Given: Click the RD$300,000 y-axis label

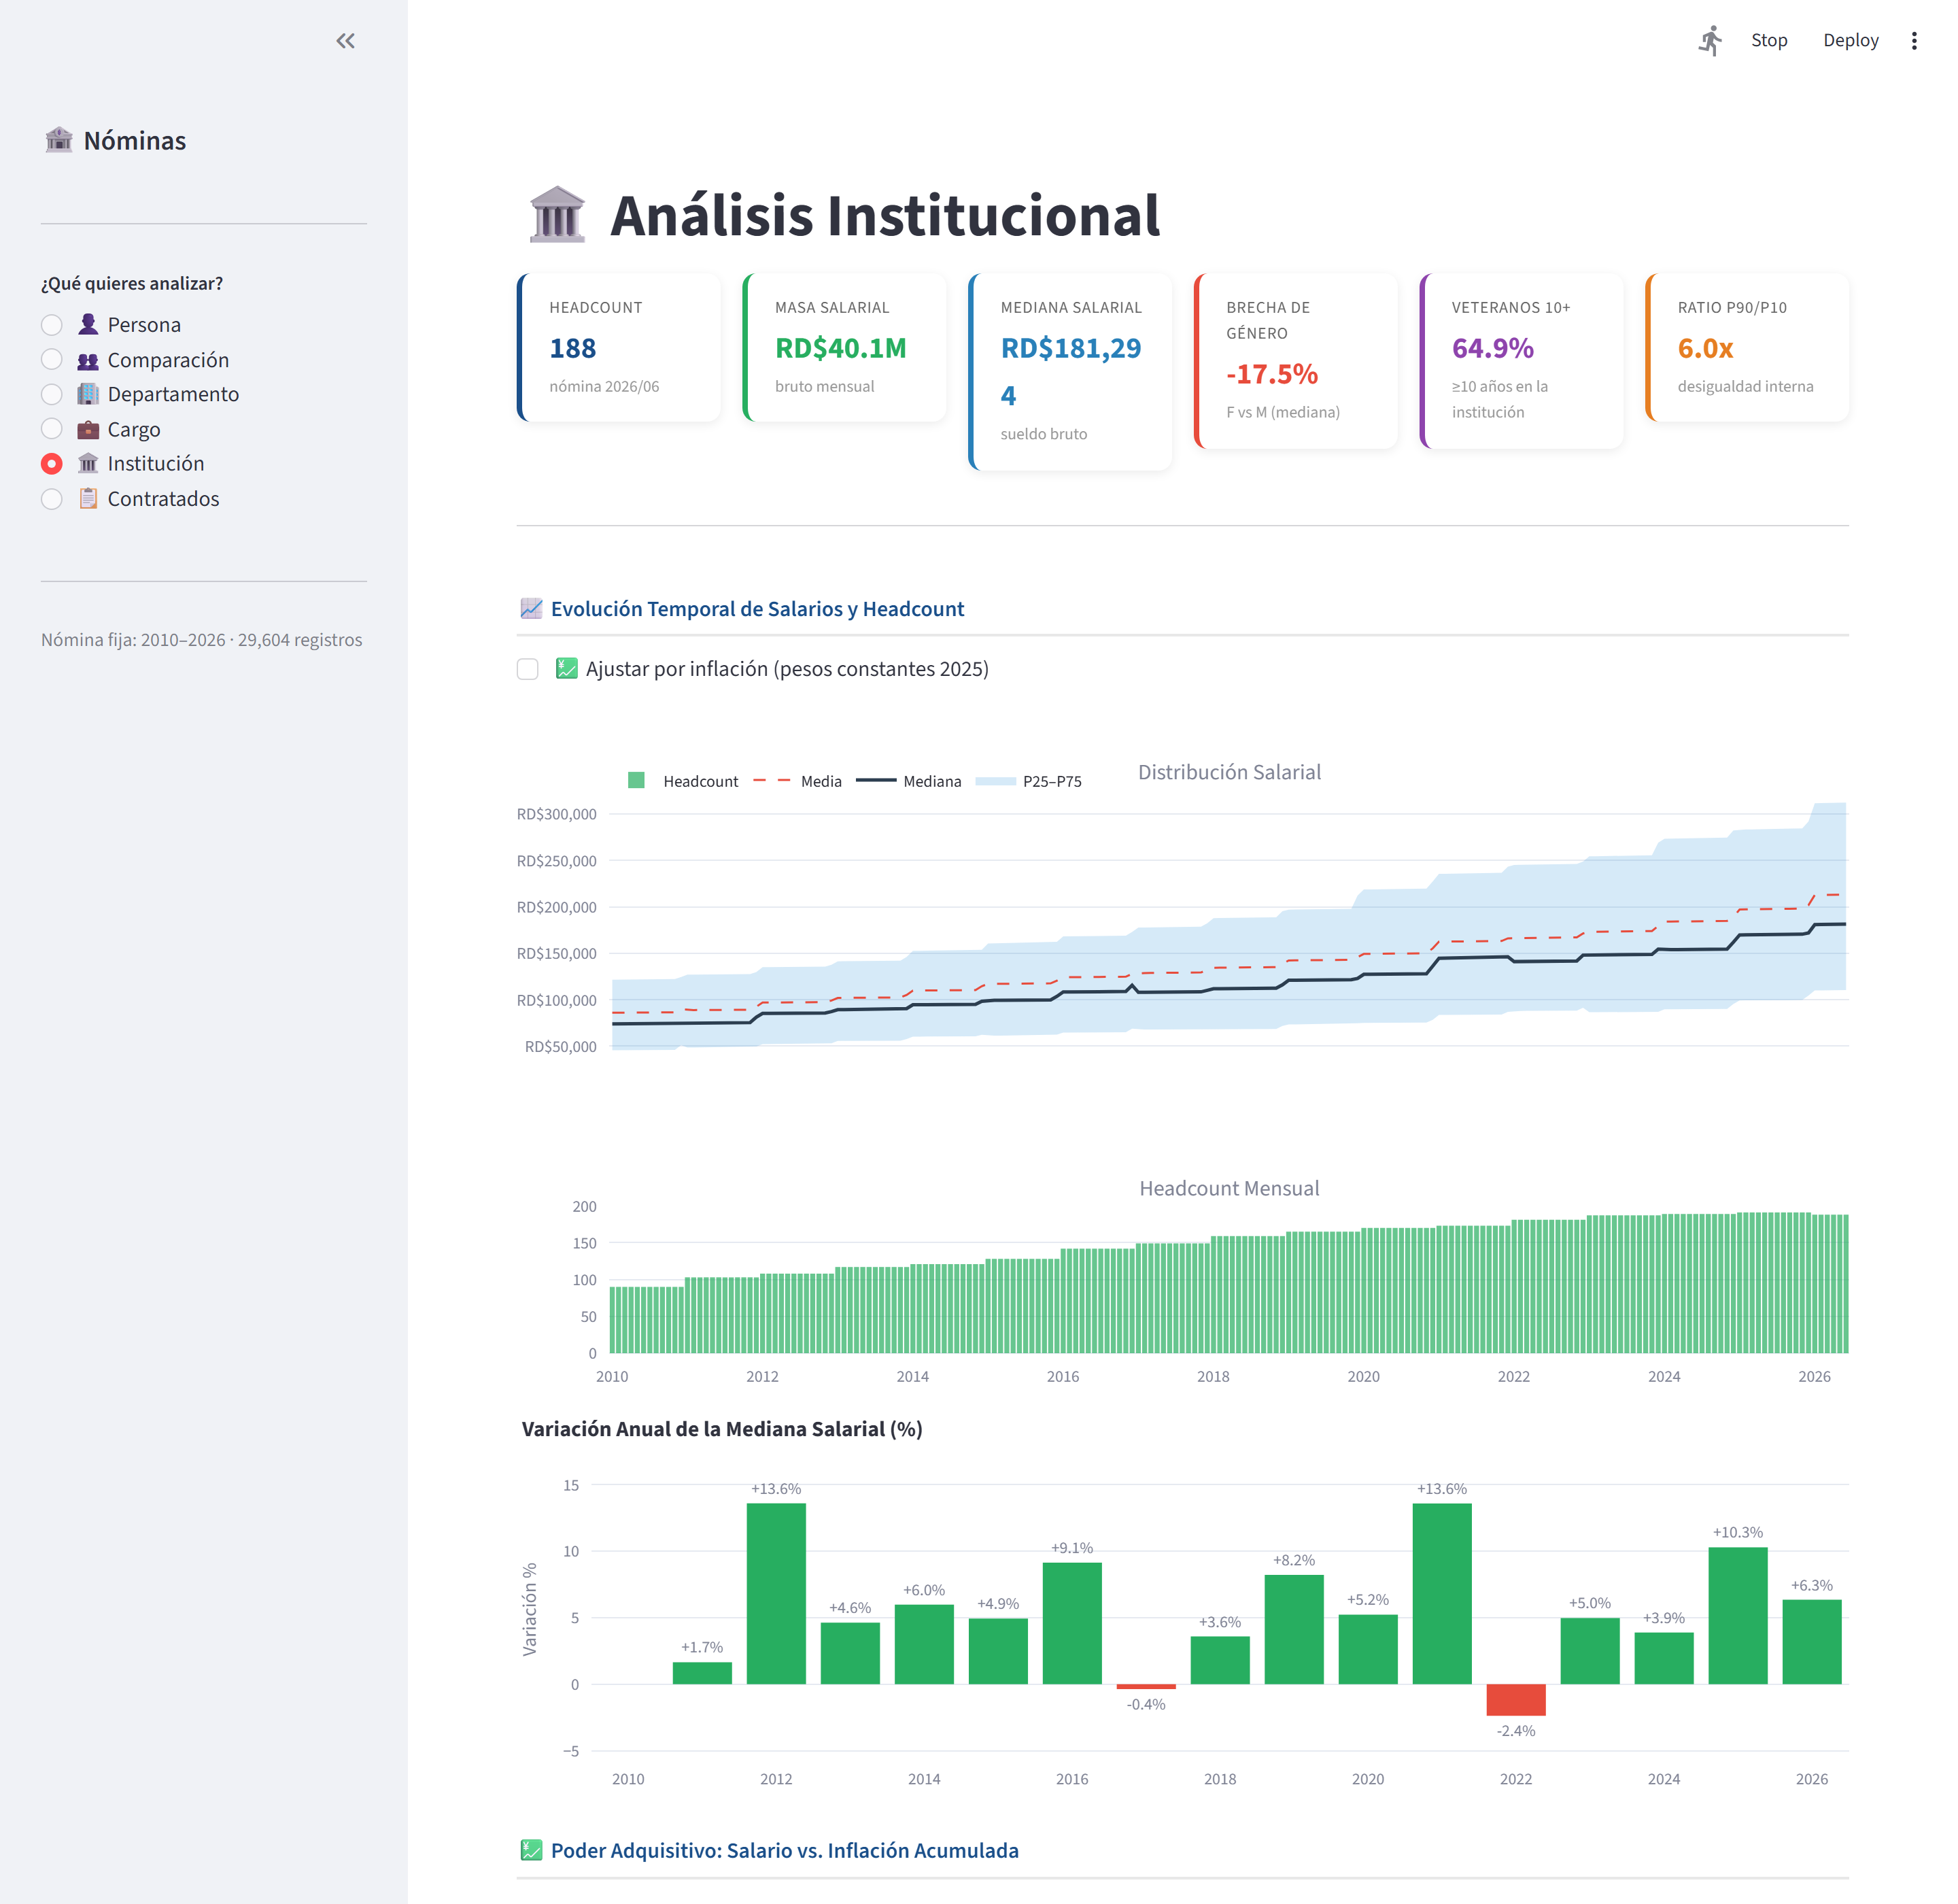Looking at the screenshot, I should point(556,814).
